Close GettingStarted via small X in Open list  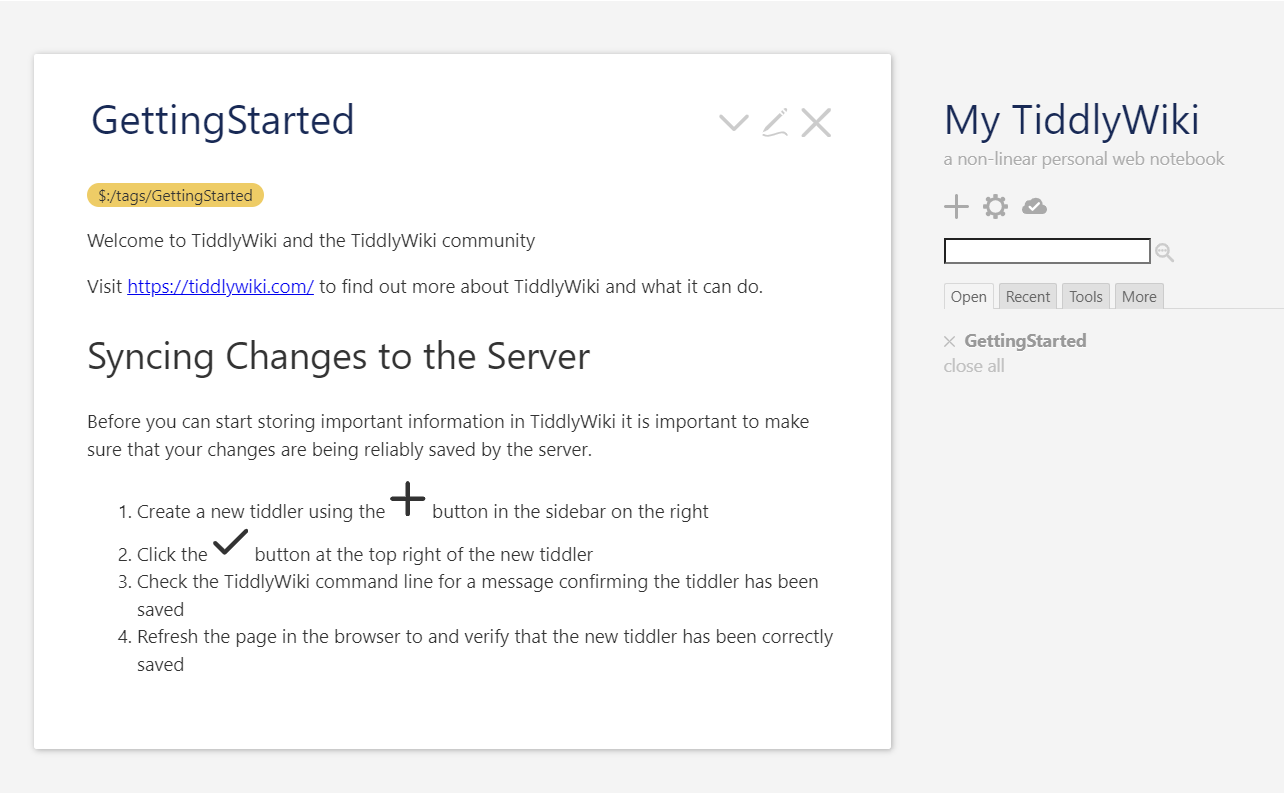(x=950, y=342)
